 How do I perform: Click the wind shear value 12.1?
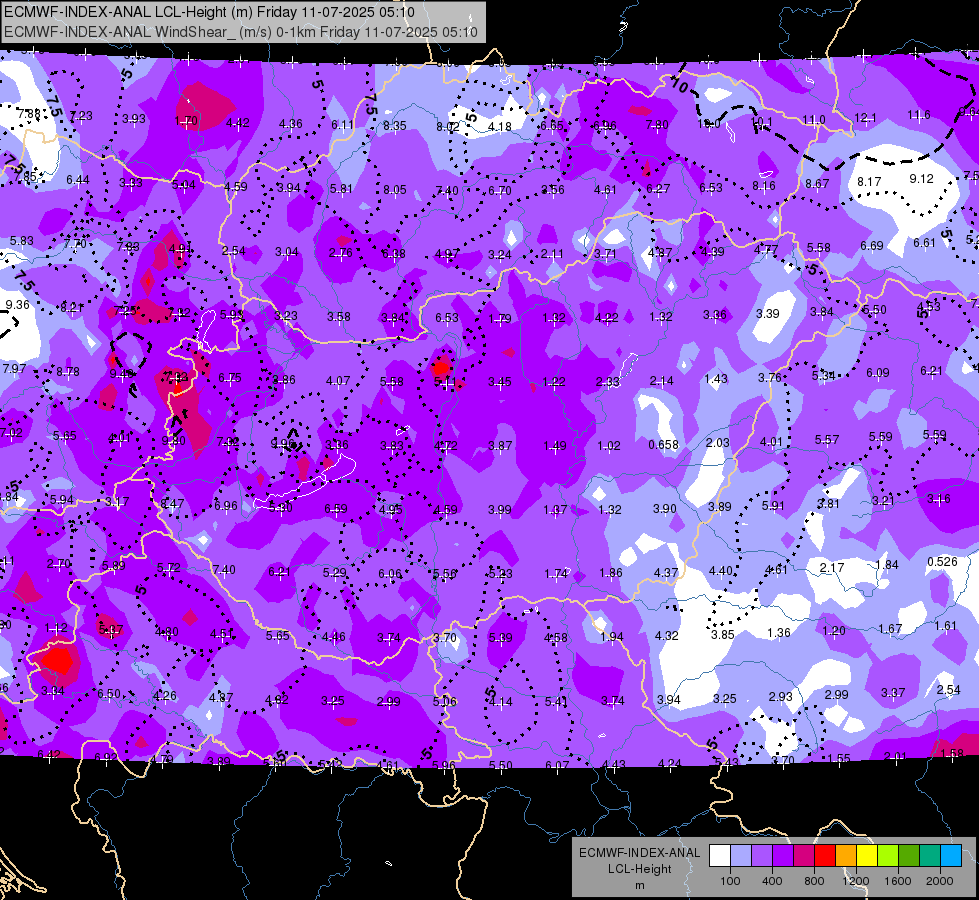pos(865,118)
